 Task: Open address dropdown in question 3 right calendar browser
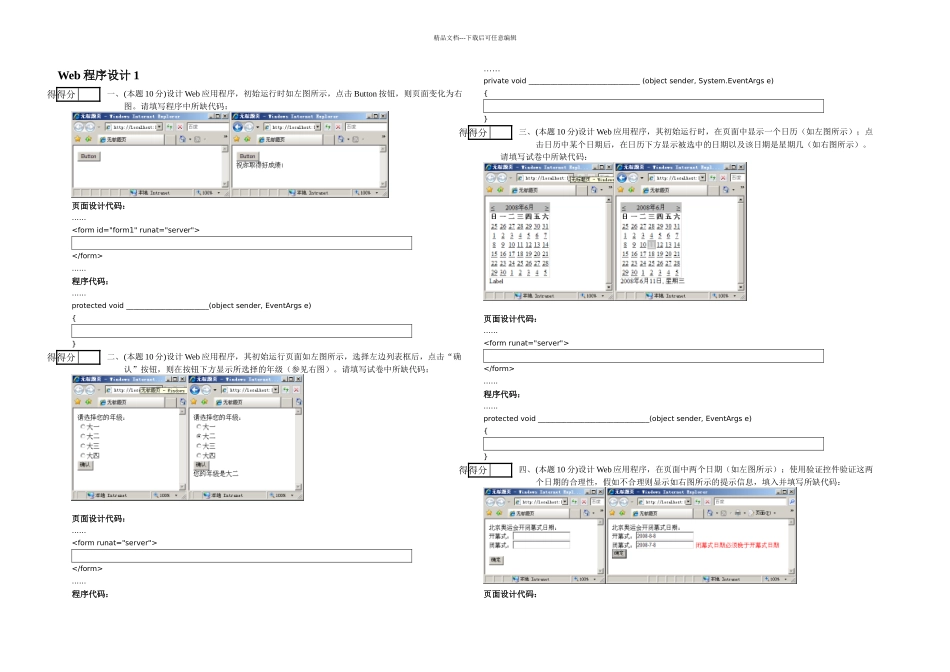click(x=702, y=178)
